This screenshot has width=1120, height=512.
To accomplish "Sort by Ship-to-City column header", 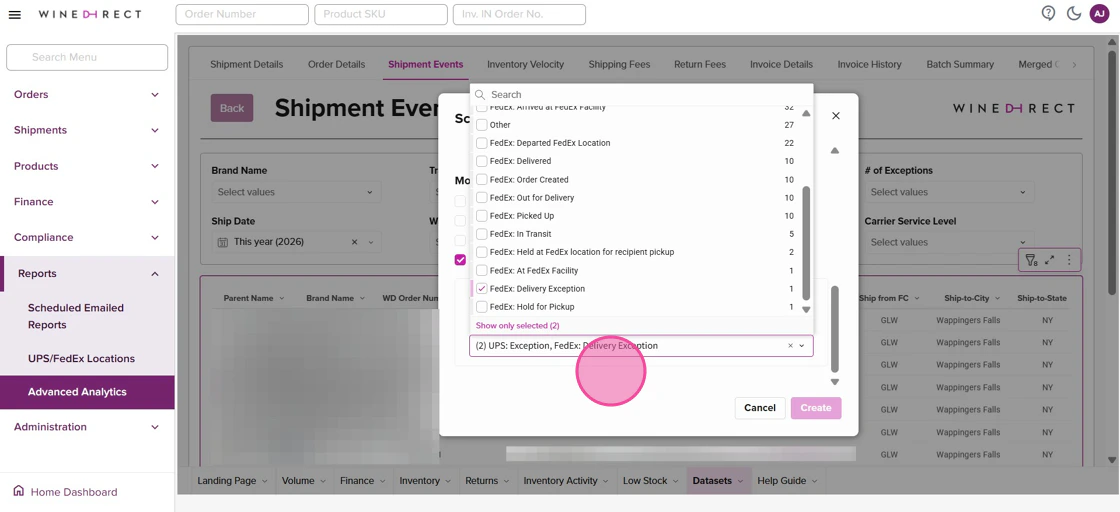I will pyautogui.click(x=967, y=298).
